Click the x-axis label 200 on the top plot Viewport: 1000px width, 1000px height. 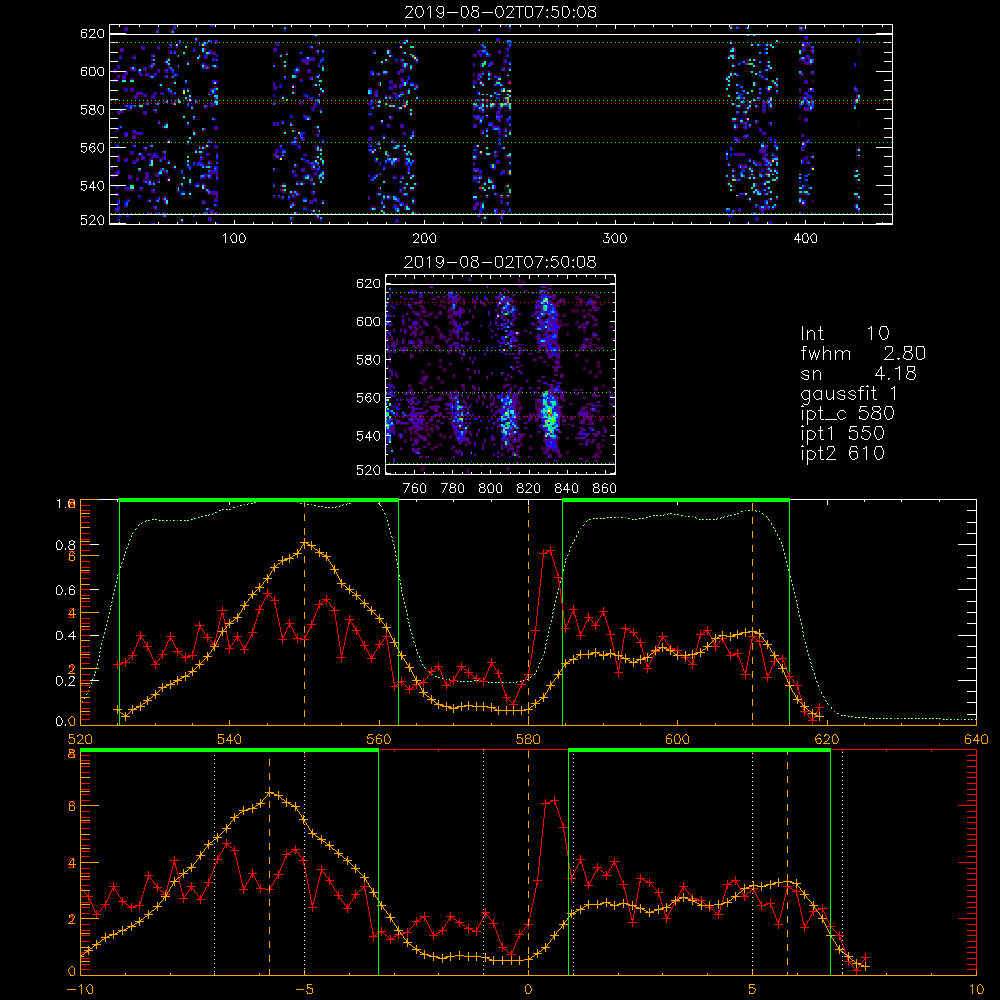424,239
